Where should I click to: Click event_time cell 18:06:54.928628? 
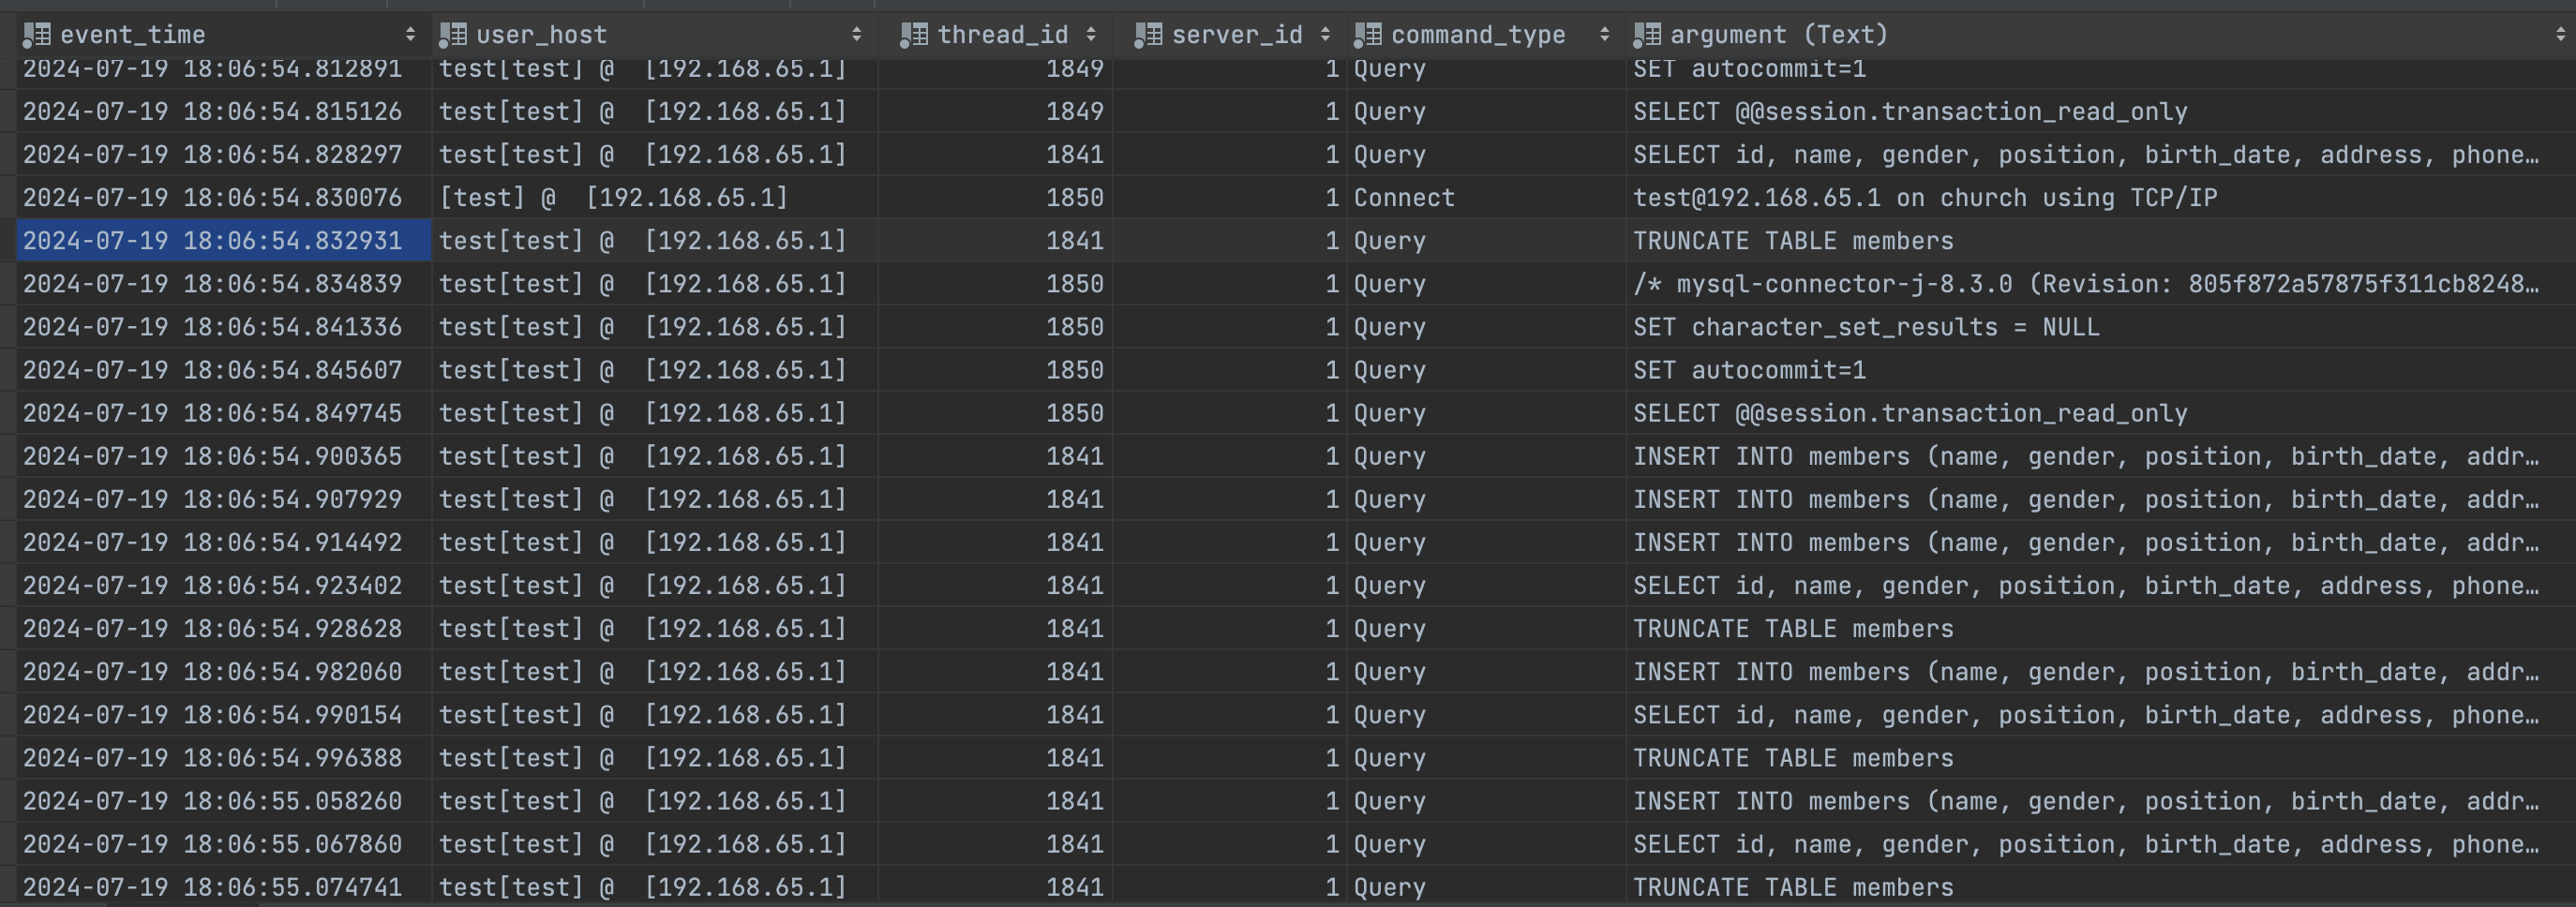tap(224, 629)
